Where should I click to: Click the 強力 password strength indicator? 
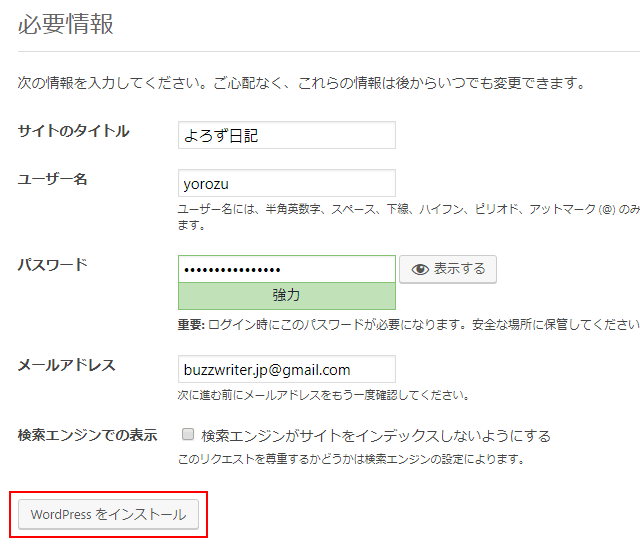pos(287,295)
